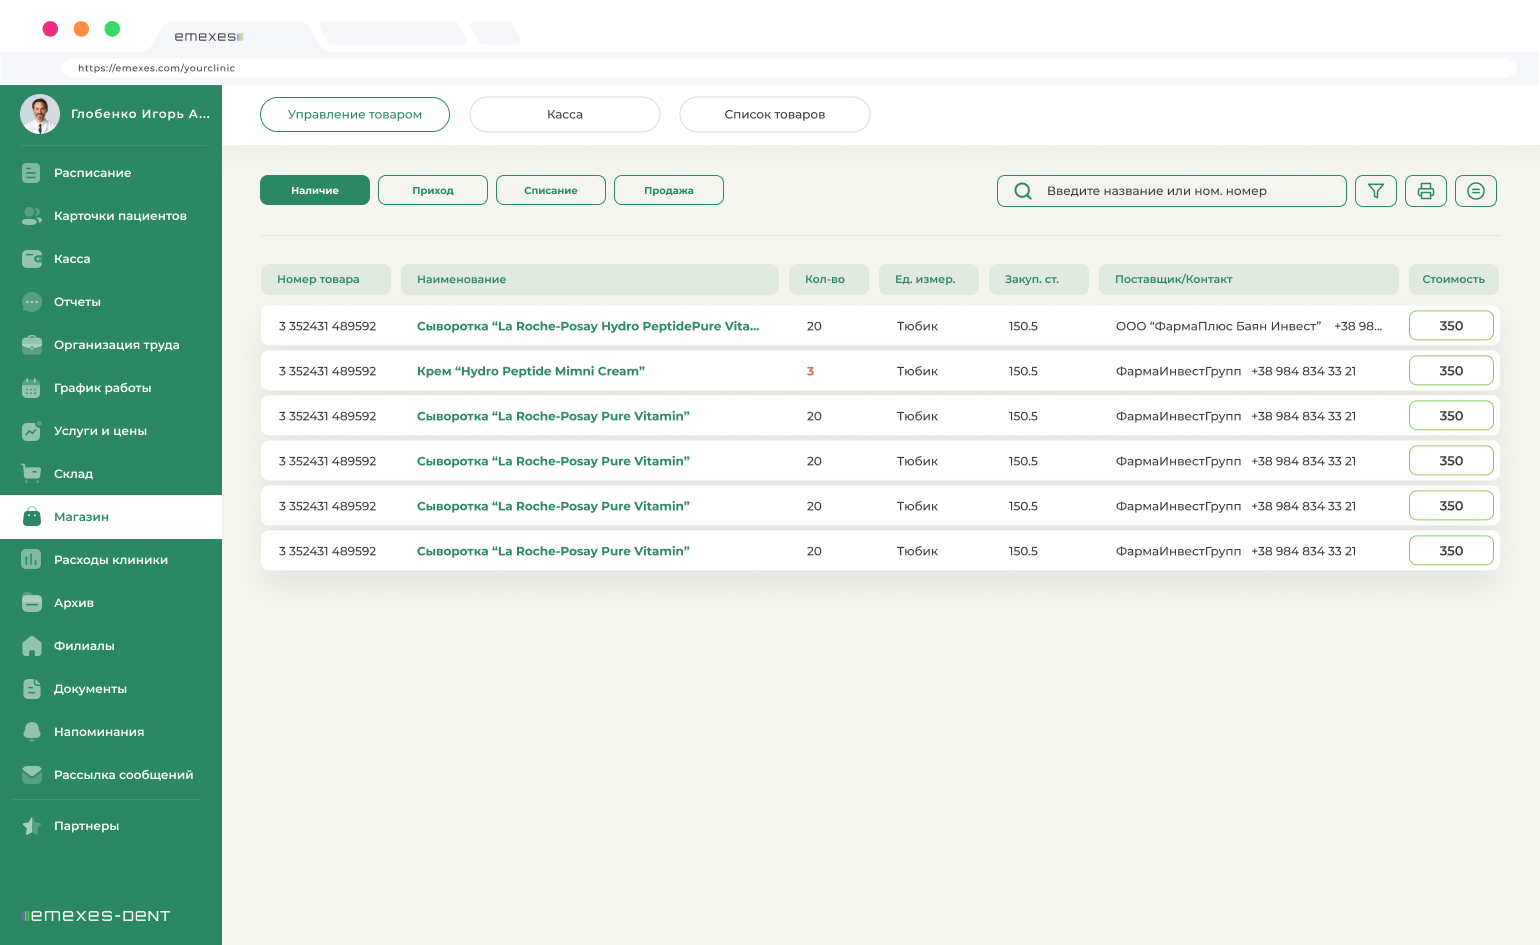Click the Касса sidebar wallet icon

pyautogui.click(x=31, y=259)
